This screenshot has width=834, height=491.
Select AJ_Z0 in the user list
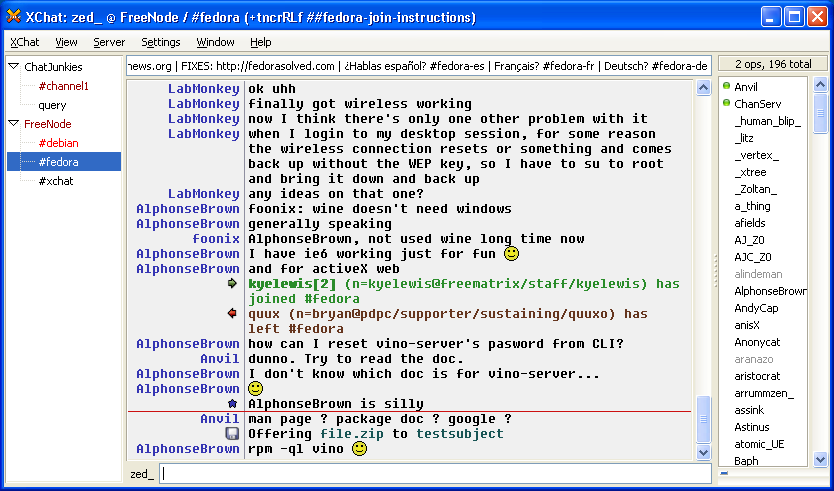pyautogui.click(x=749, y=240)
